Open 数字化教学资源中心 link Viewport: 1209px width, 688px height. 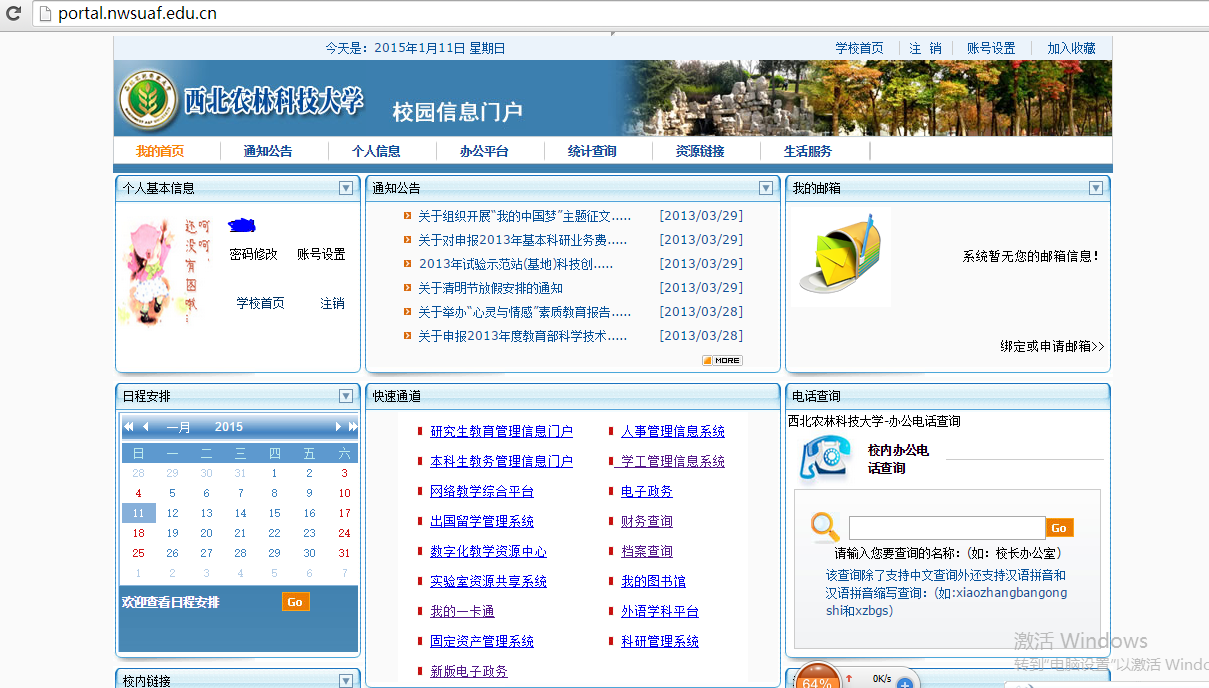488,552
